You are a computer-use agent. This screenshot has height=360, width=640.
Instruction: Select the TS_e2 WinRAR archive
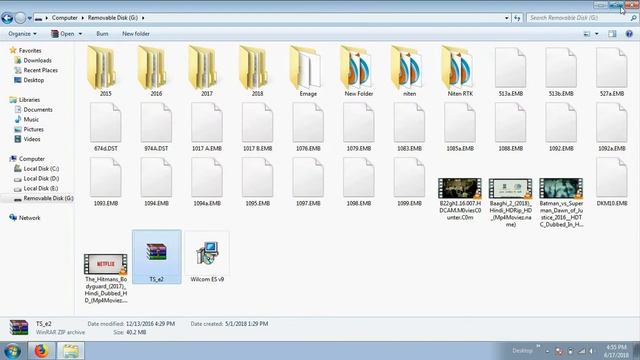point(156,257)
